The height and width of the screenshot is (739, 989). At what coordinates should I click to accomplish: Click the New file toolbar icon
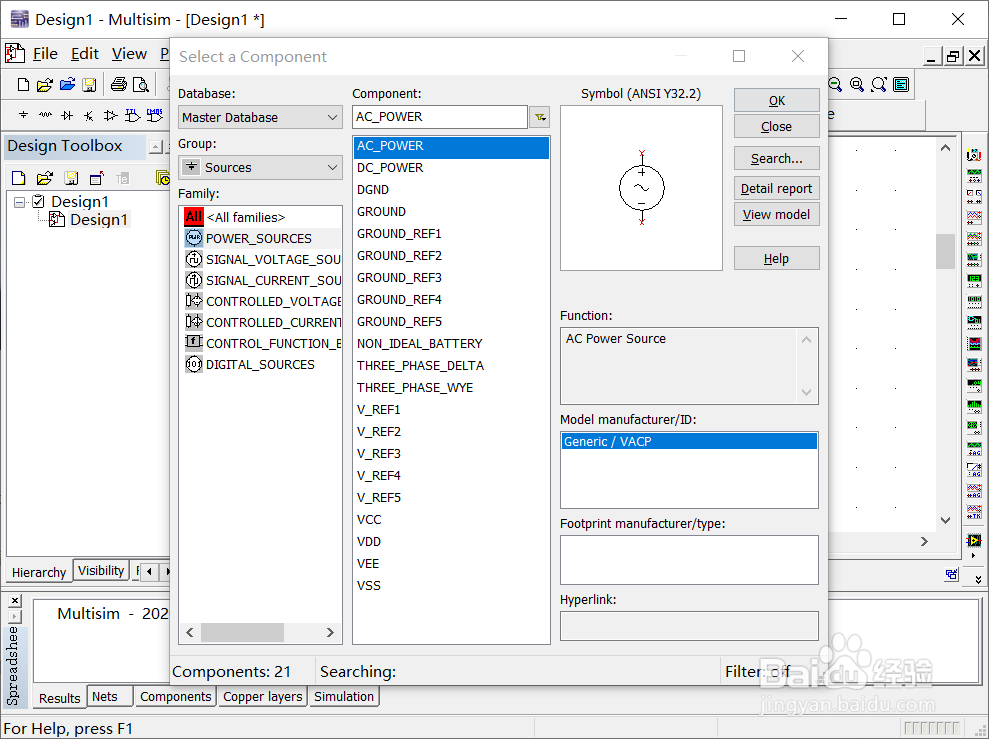click(x=23, y=84)
